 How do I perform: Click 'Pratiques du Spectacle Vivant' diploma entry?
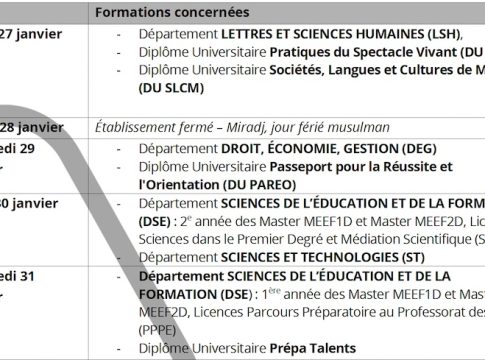pos(363,52)
